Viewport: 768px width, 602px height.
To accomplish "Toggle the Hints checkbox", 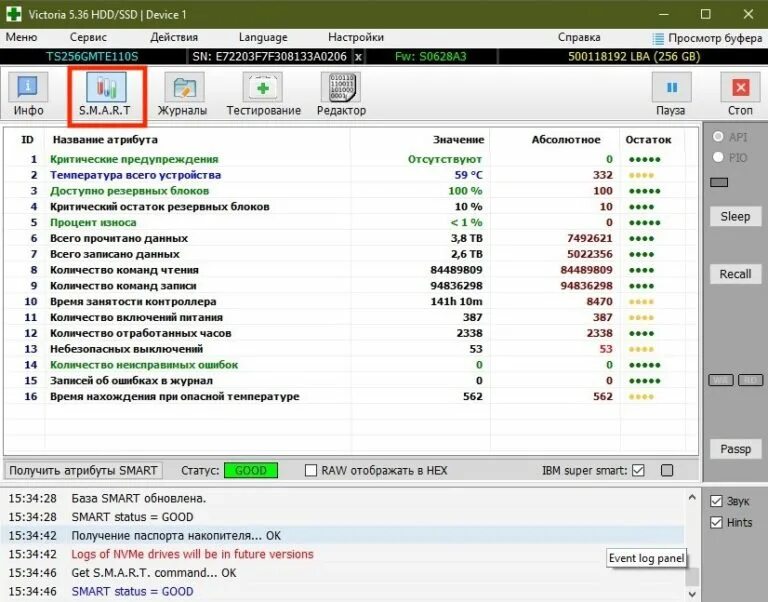I will click(716, 522).
